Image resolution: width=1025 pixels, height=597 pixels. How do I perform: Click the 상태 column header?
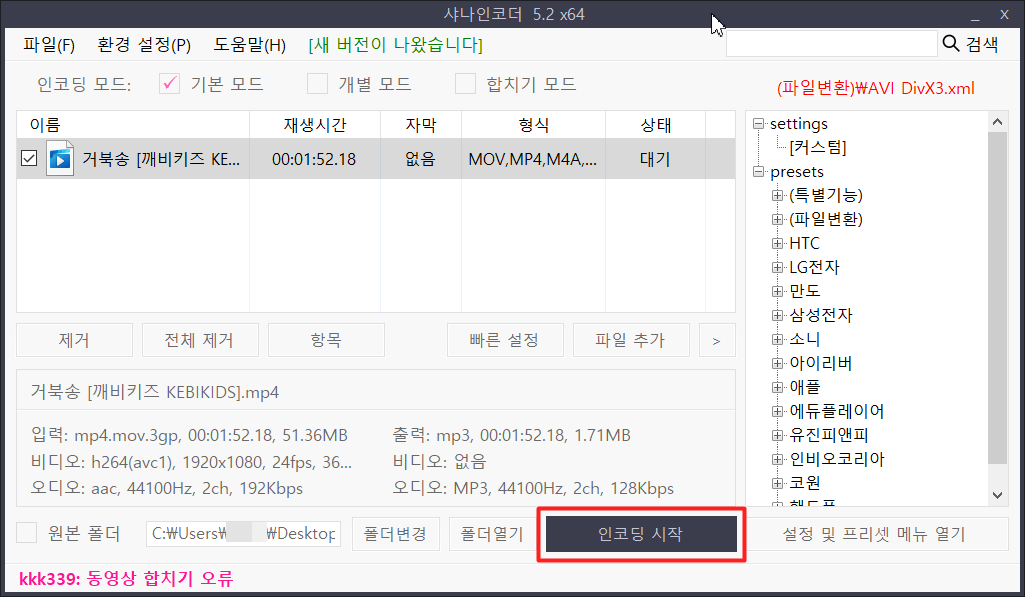[x=655, y=124]
